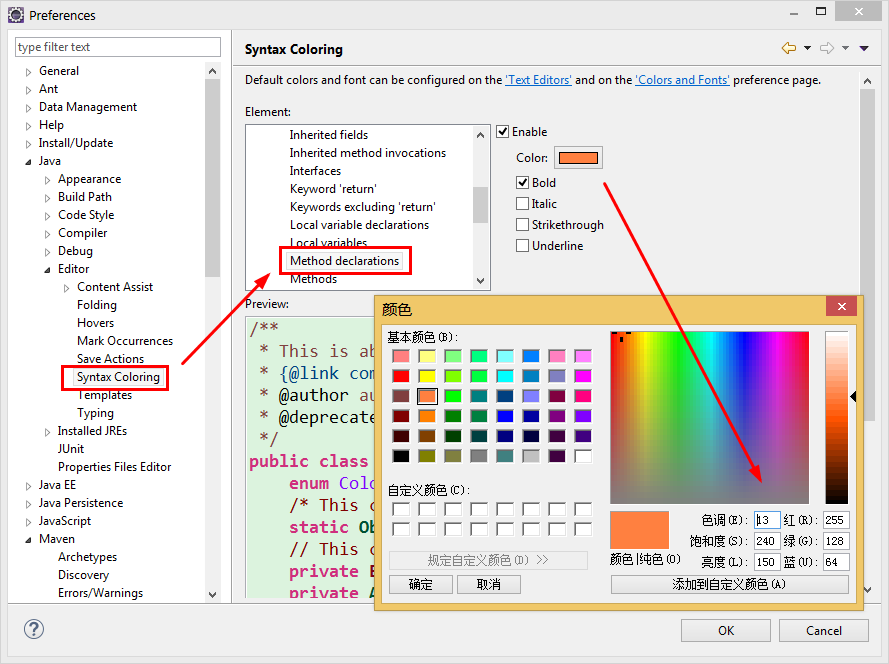Image resolution: width=889 pixels, height=664 pixels.
Task: Click the red (红) value field
Action: (836, 520)
